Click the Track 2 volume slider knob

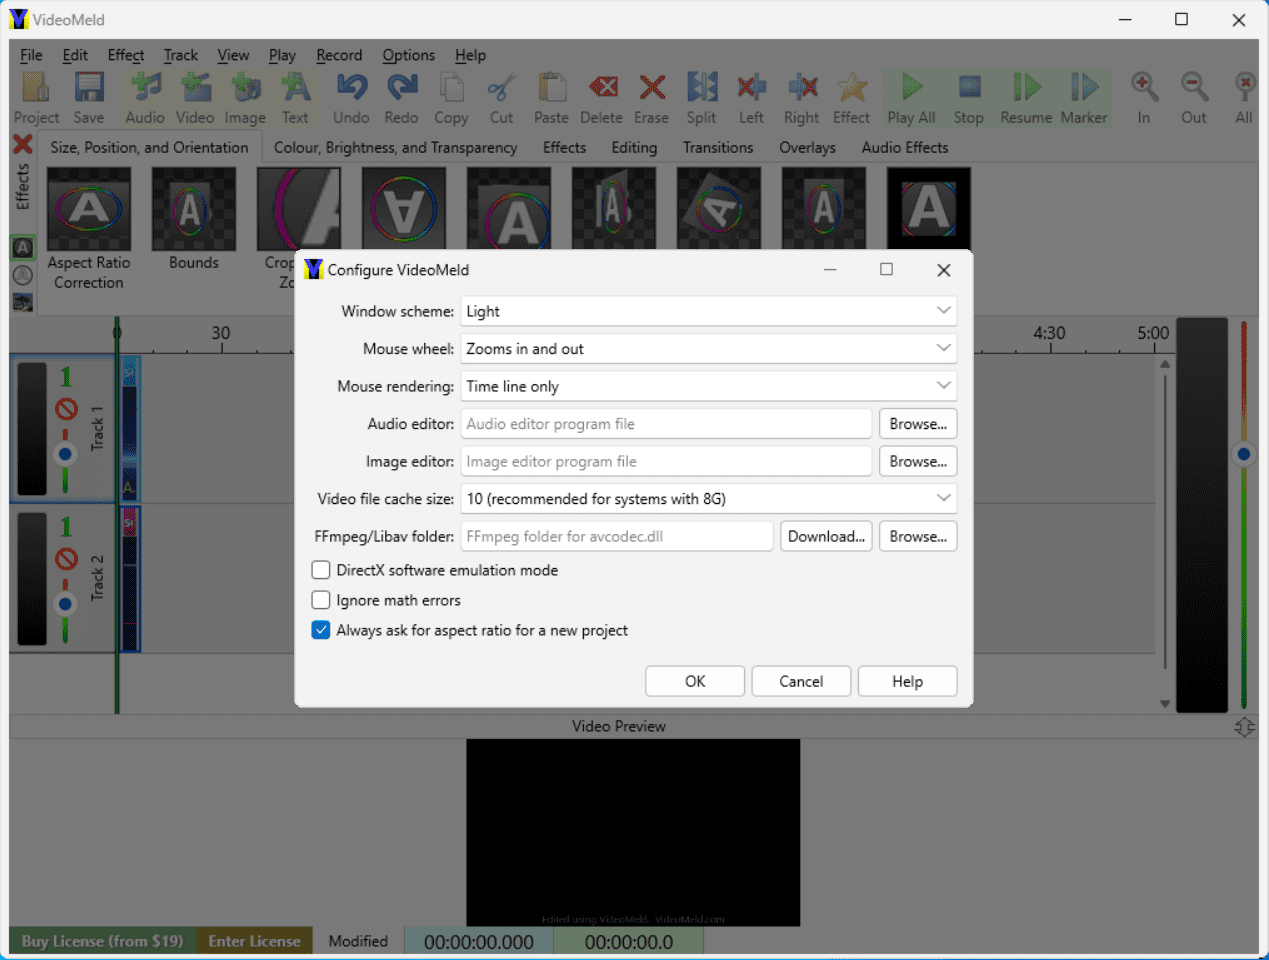[x=66, y=604]
